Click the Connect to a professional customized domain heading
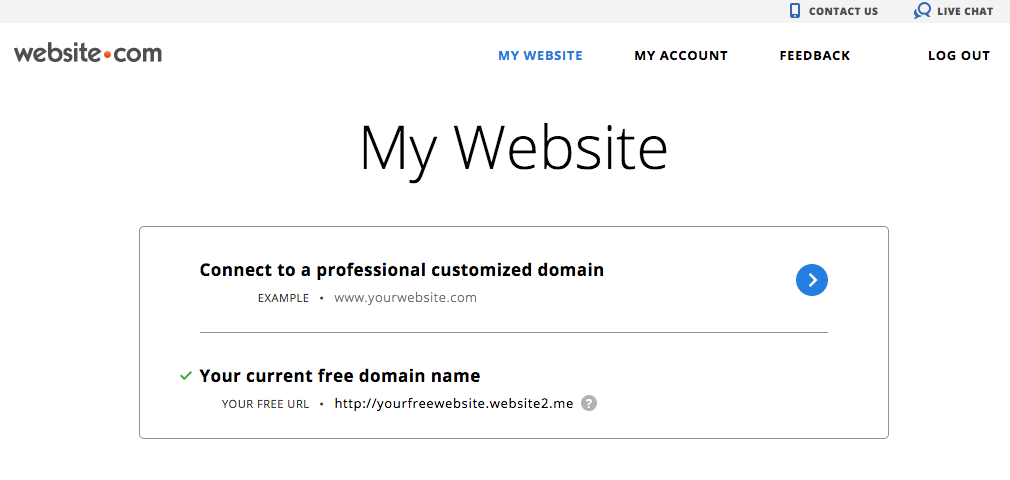The image size is (1010, 480). tap(402, 270)
